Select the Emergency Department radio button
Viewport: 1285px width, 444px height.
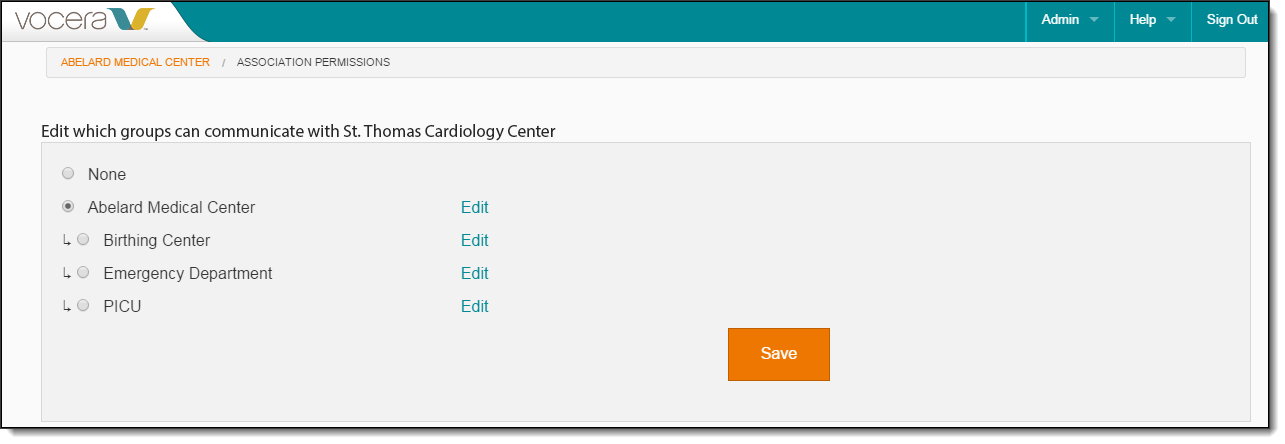pos(83,273)
